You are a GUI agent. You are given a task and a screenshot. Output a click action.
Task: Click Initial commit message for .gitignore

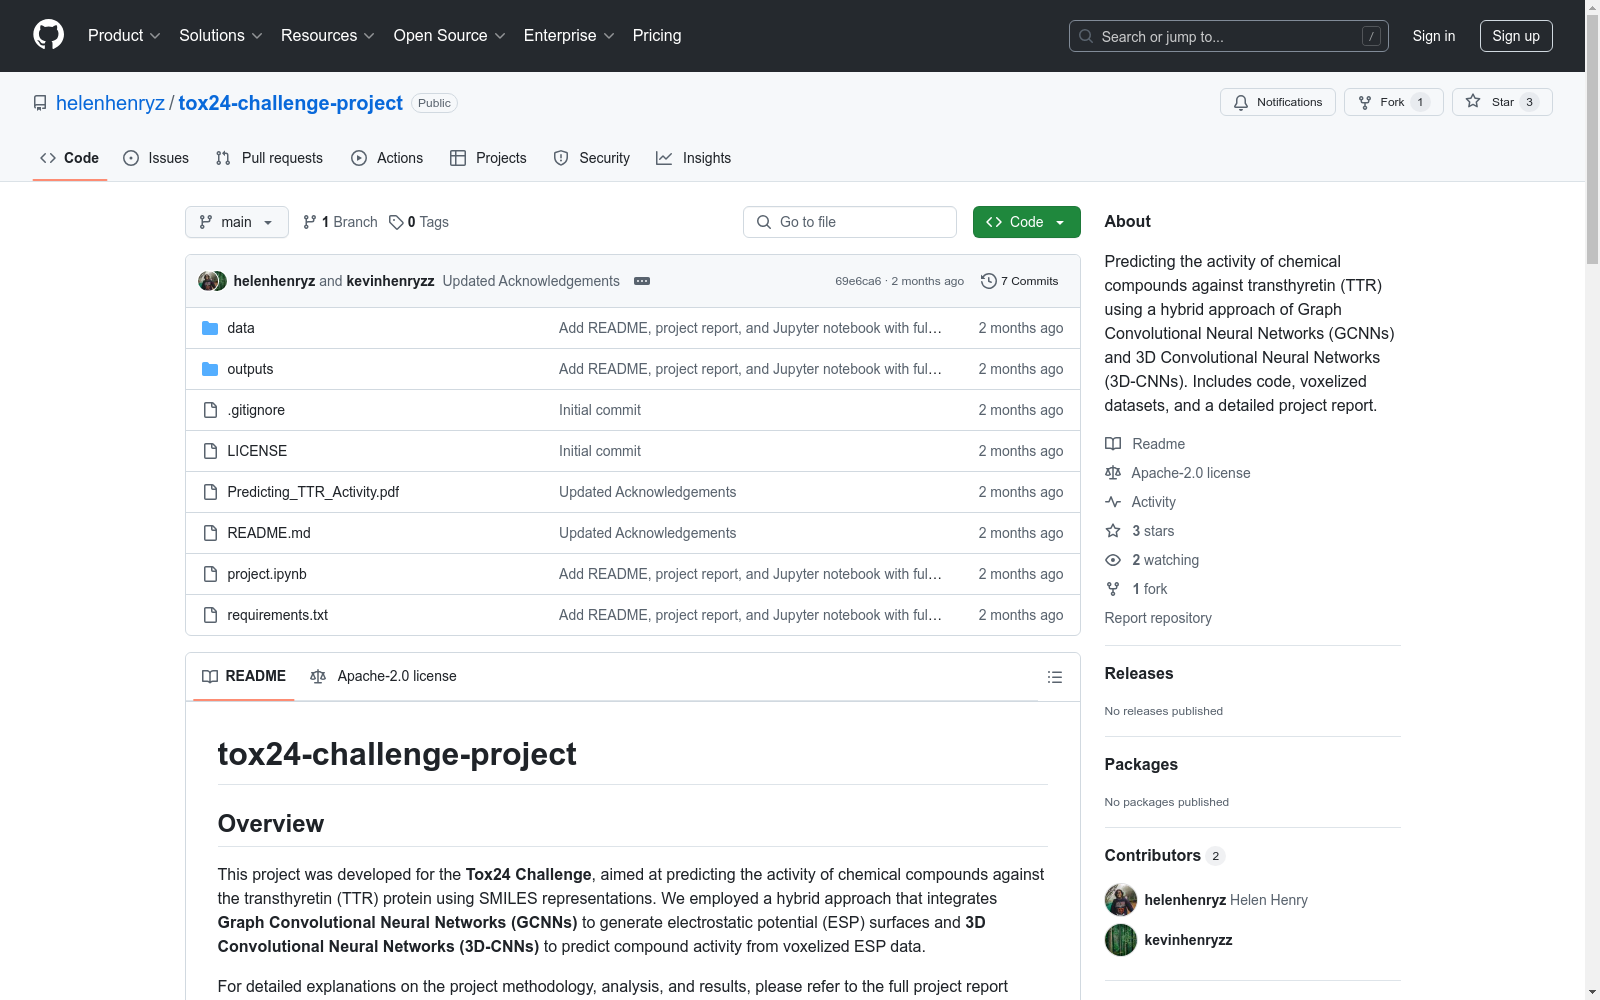click(x=600, y=410)
